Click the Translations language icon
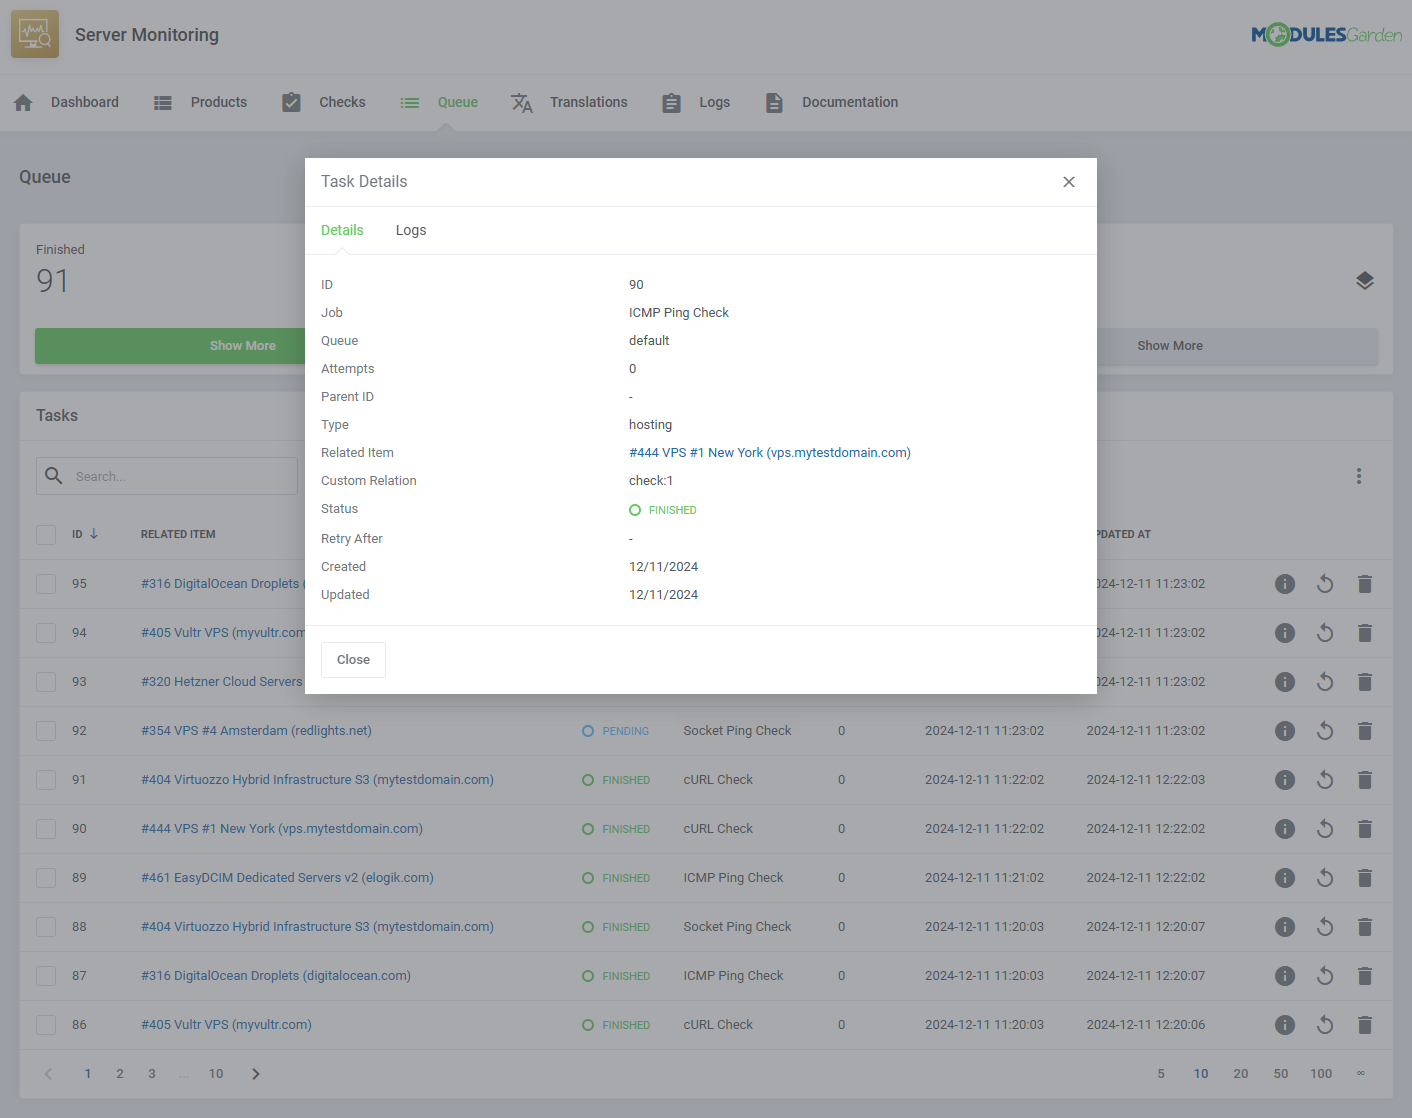The image size is (1412, 1118). tap(521, 102)
